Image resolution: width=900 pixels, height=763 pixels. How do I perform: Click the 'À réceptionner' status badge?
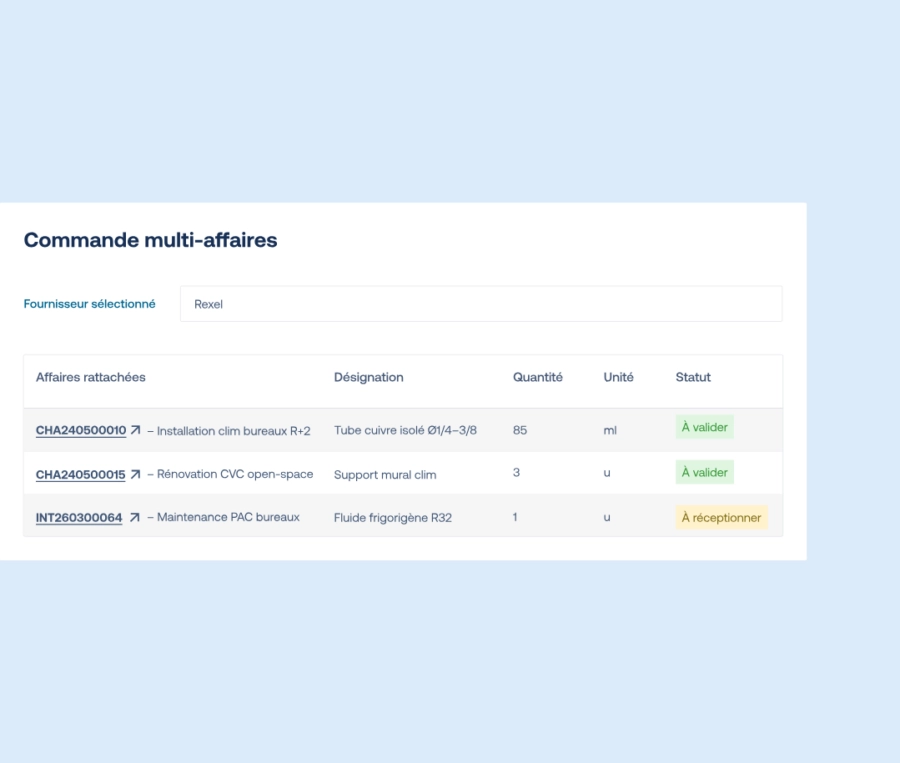(x=721, y=517)
